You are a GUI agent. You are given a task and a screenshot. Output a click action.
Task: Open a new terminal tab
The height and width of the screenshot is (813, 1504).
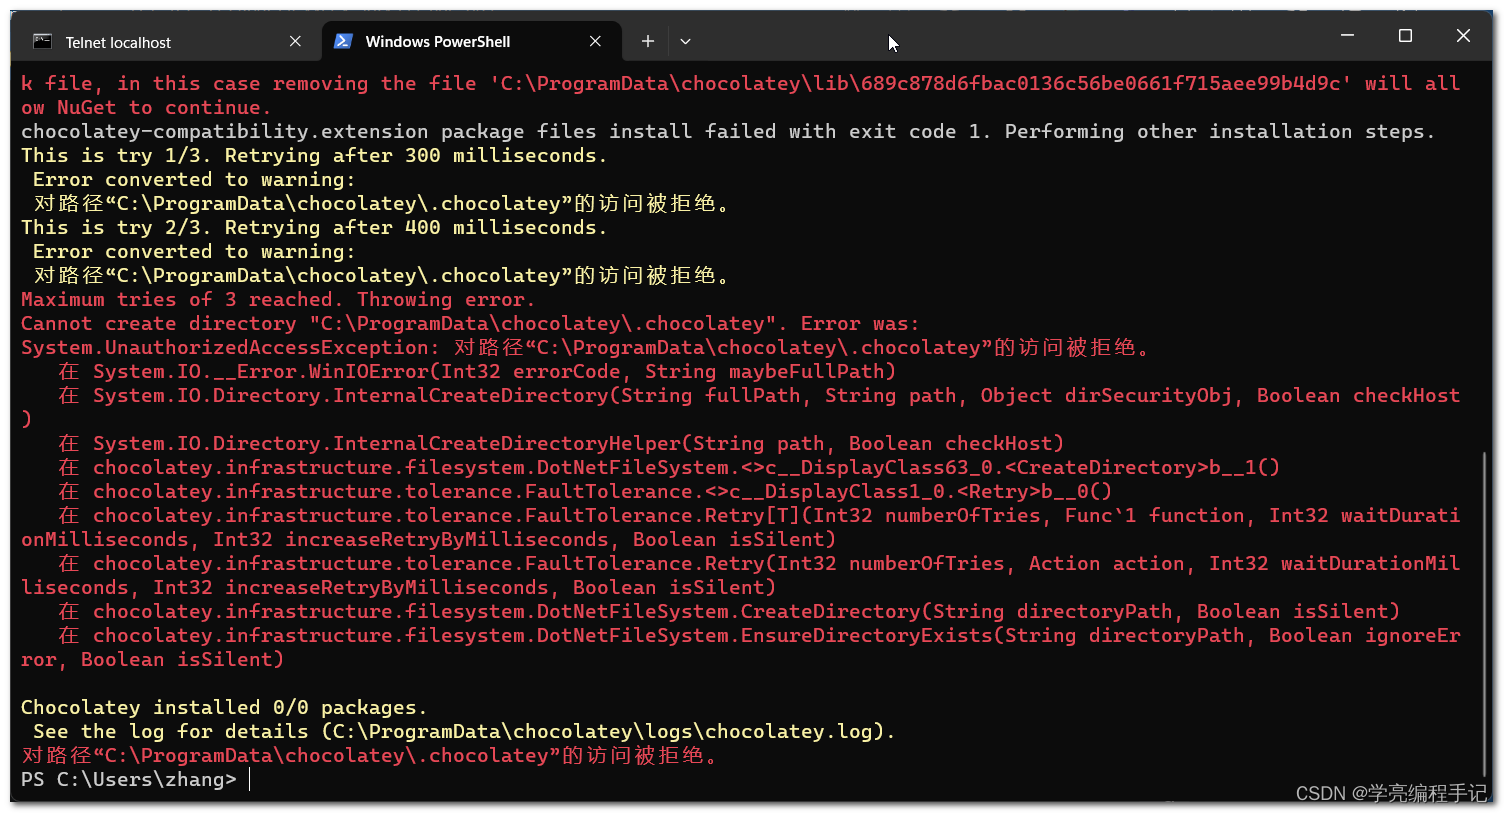[x=648, y=41]
